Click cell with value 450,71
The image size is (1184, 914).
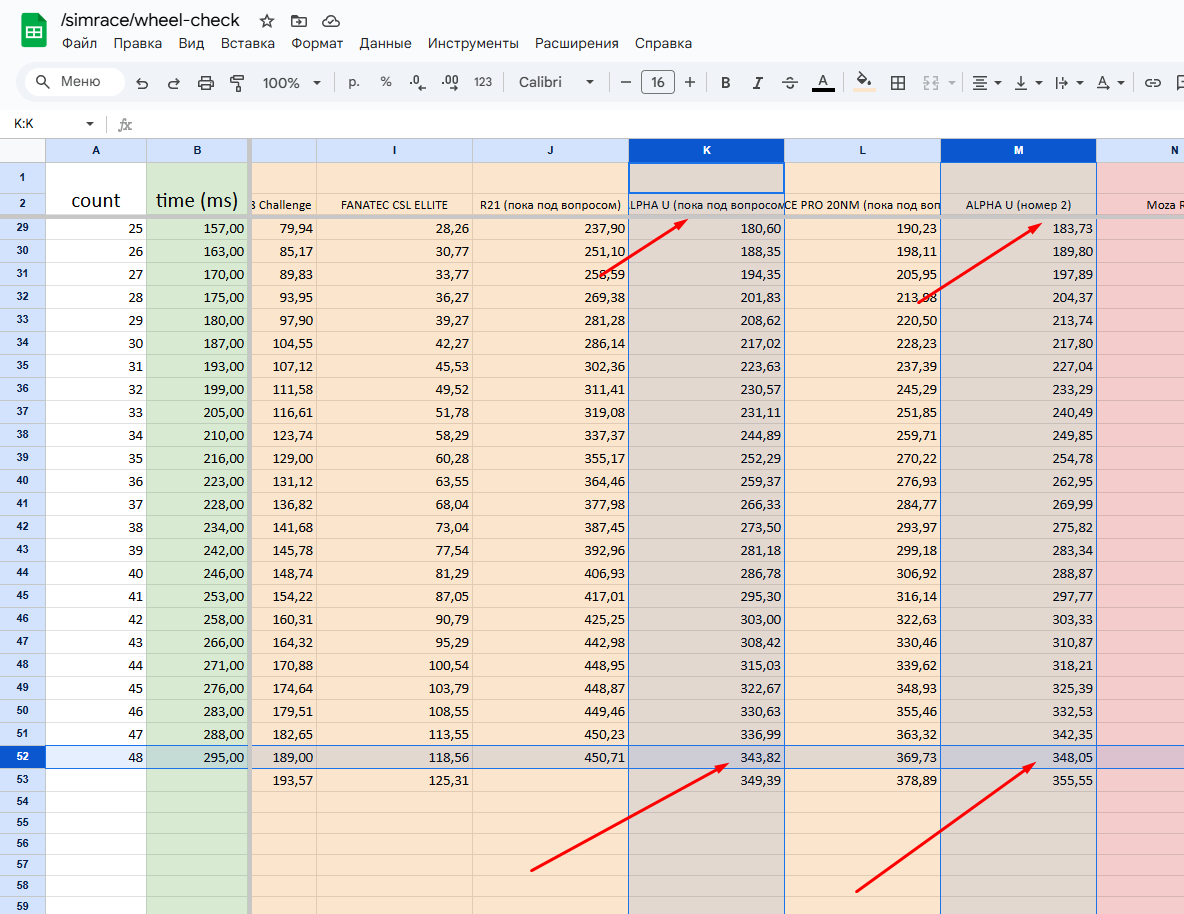click(550, 757)
